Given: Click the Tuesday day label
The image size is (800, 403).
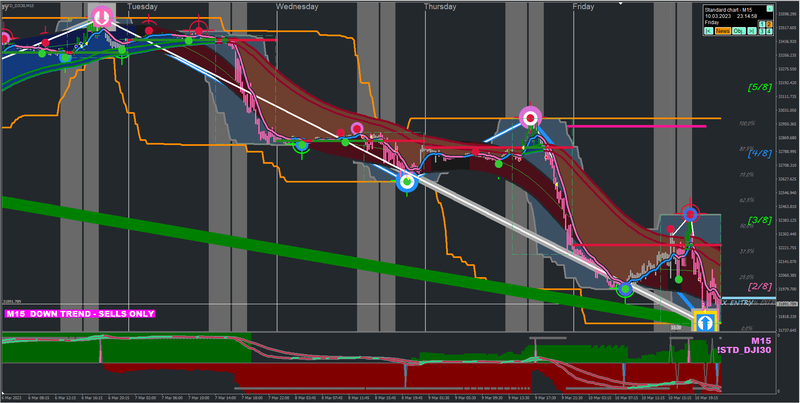Looking at the screenshot, I should 142,7.
